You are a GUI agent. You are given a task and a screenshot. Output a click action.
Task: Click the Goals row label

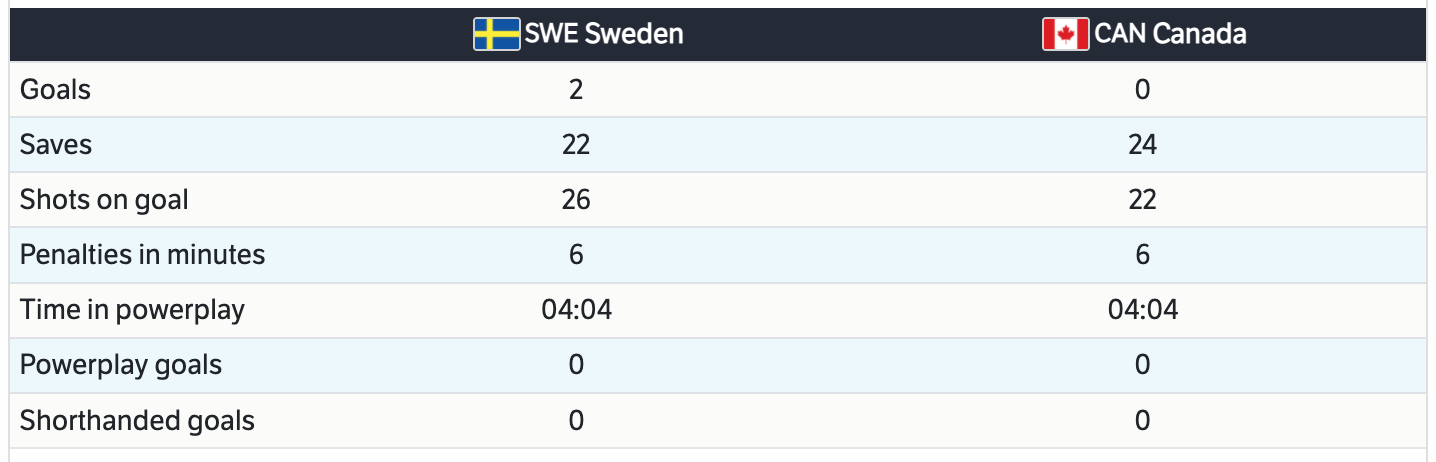(55, 90)
